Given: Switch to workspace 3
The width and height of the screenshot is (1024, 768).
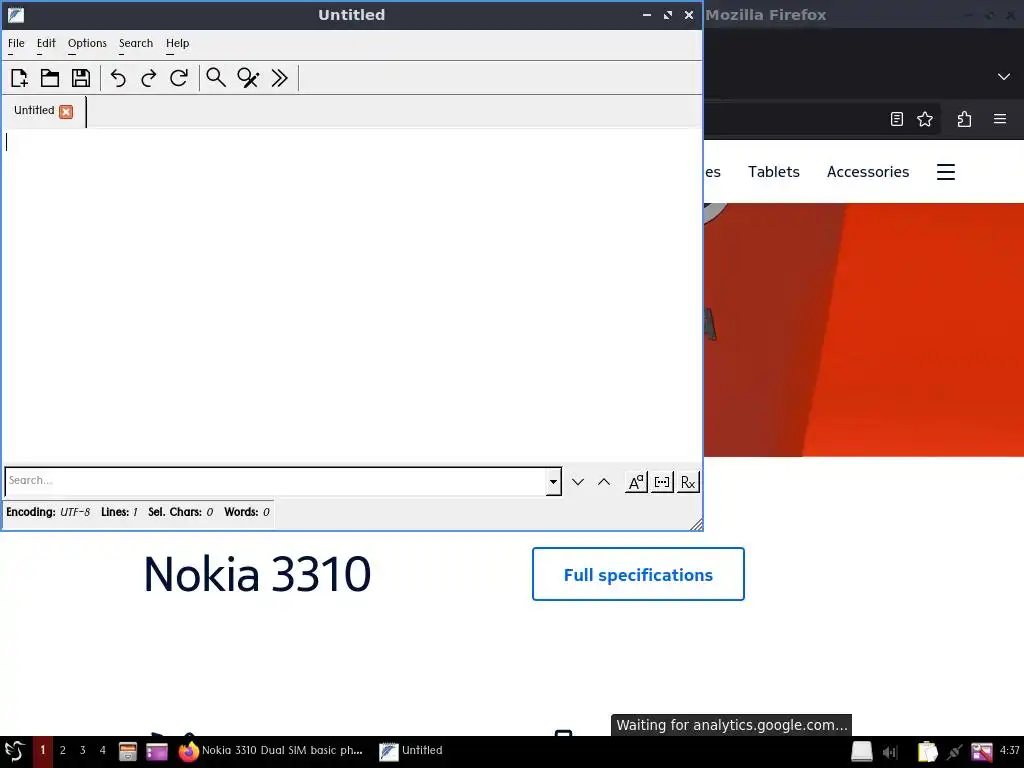Looking at the screenshot, I should (82, 750).
